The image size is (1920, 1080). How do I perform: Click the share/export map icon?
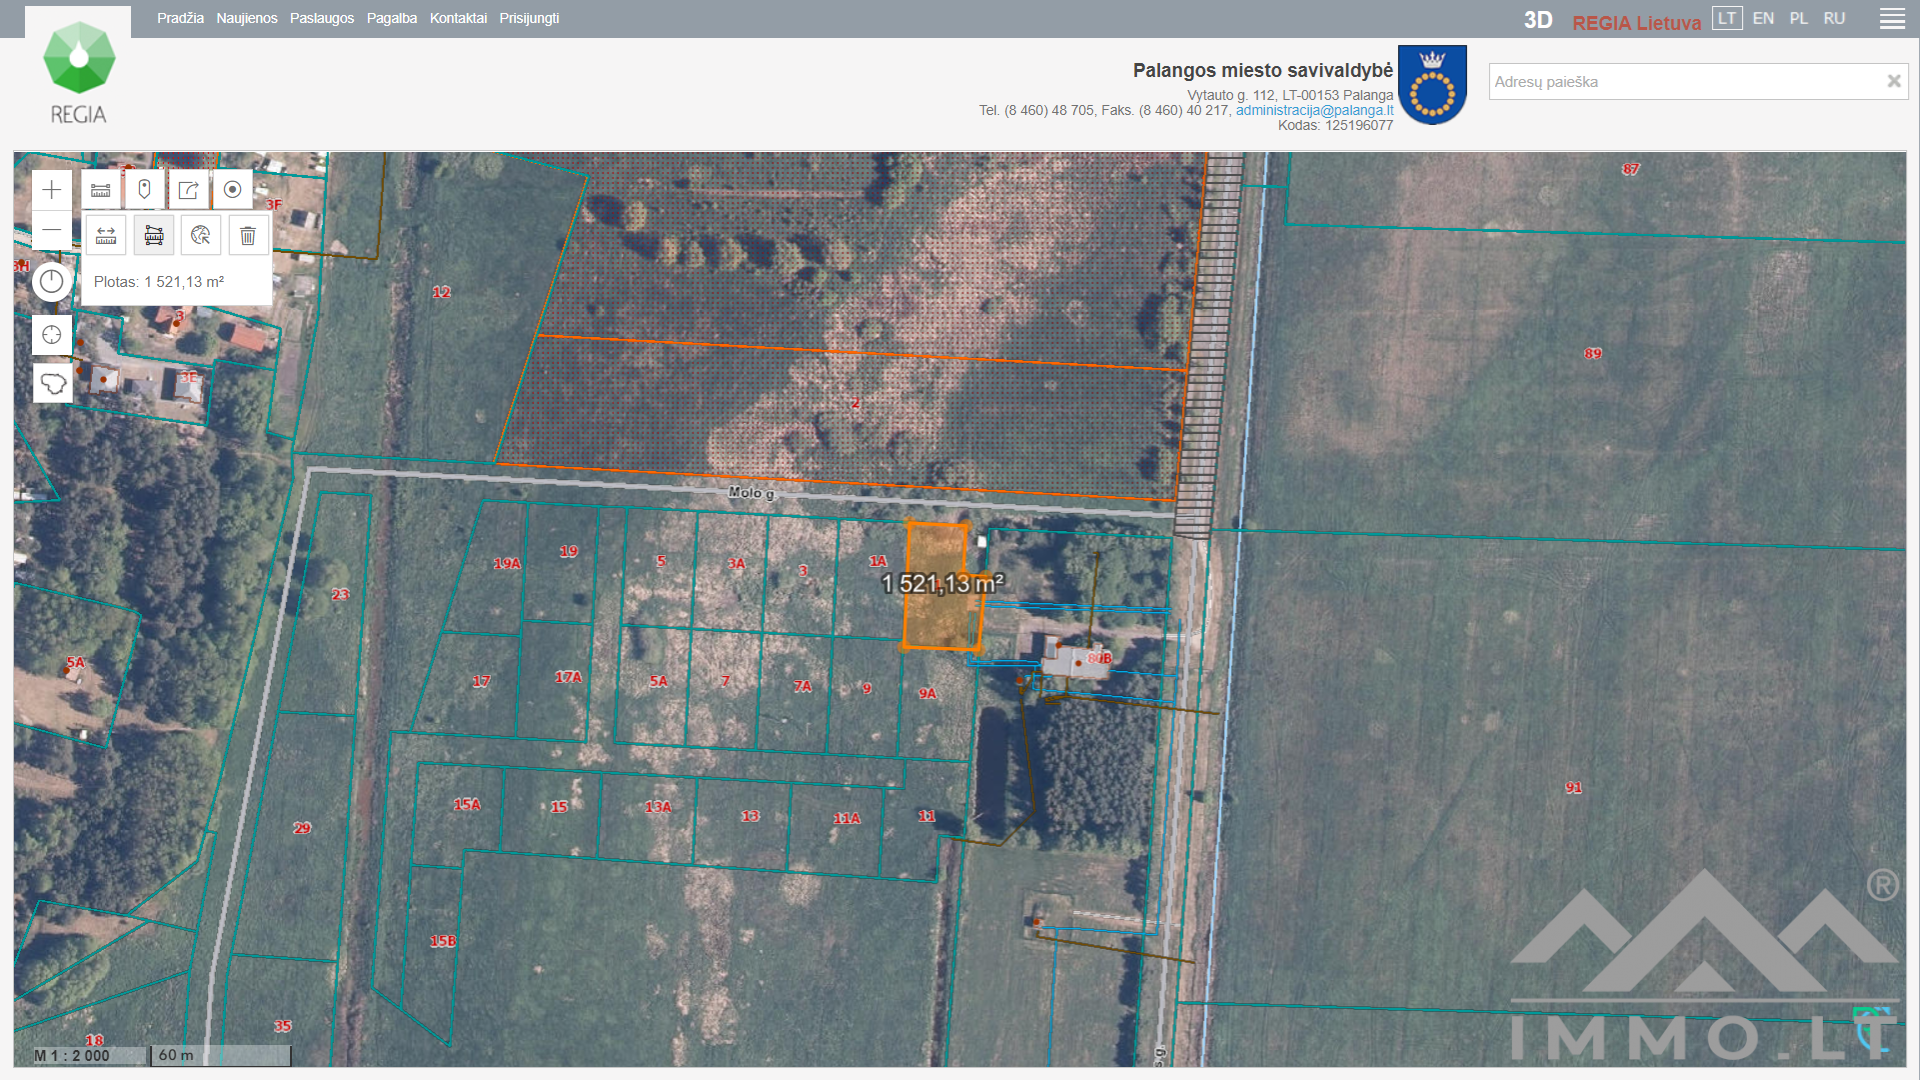(x=188, y=190)
